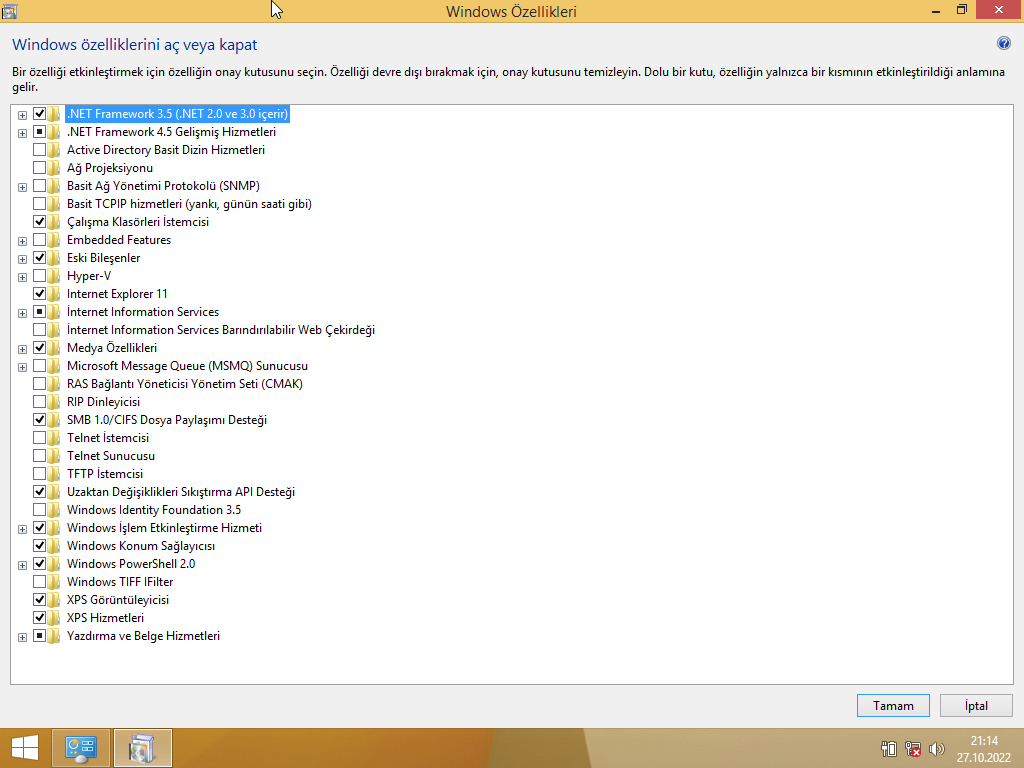Open the network status tray icon
Image resolution: width=1024 pixels, height=768 pixels.
tap(913, 749)
